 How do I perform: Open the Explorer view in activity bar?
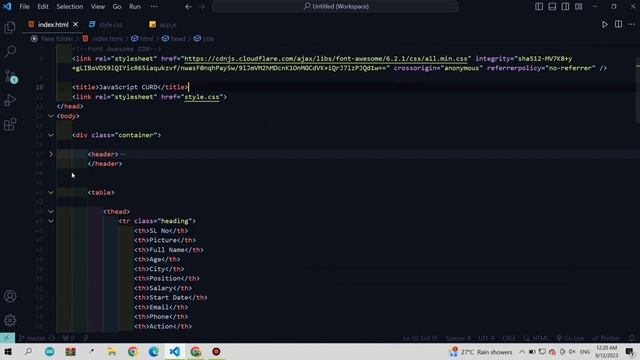coord(10,27)
